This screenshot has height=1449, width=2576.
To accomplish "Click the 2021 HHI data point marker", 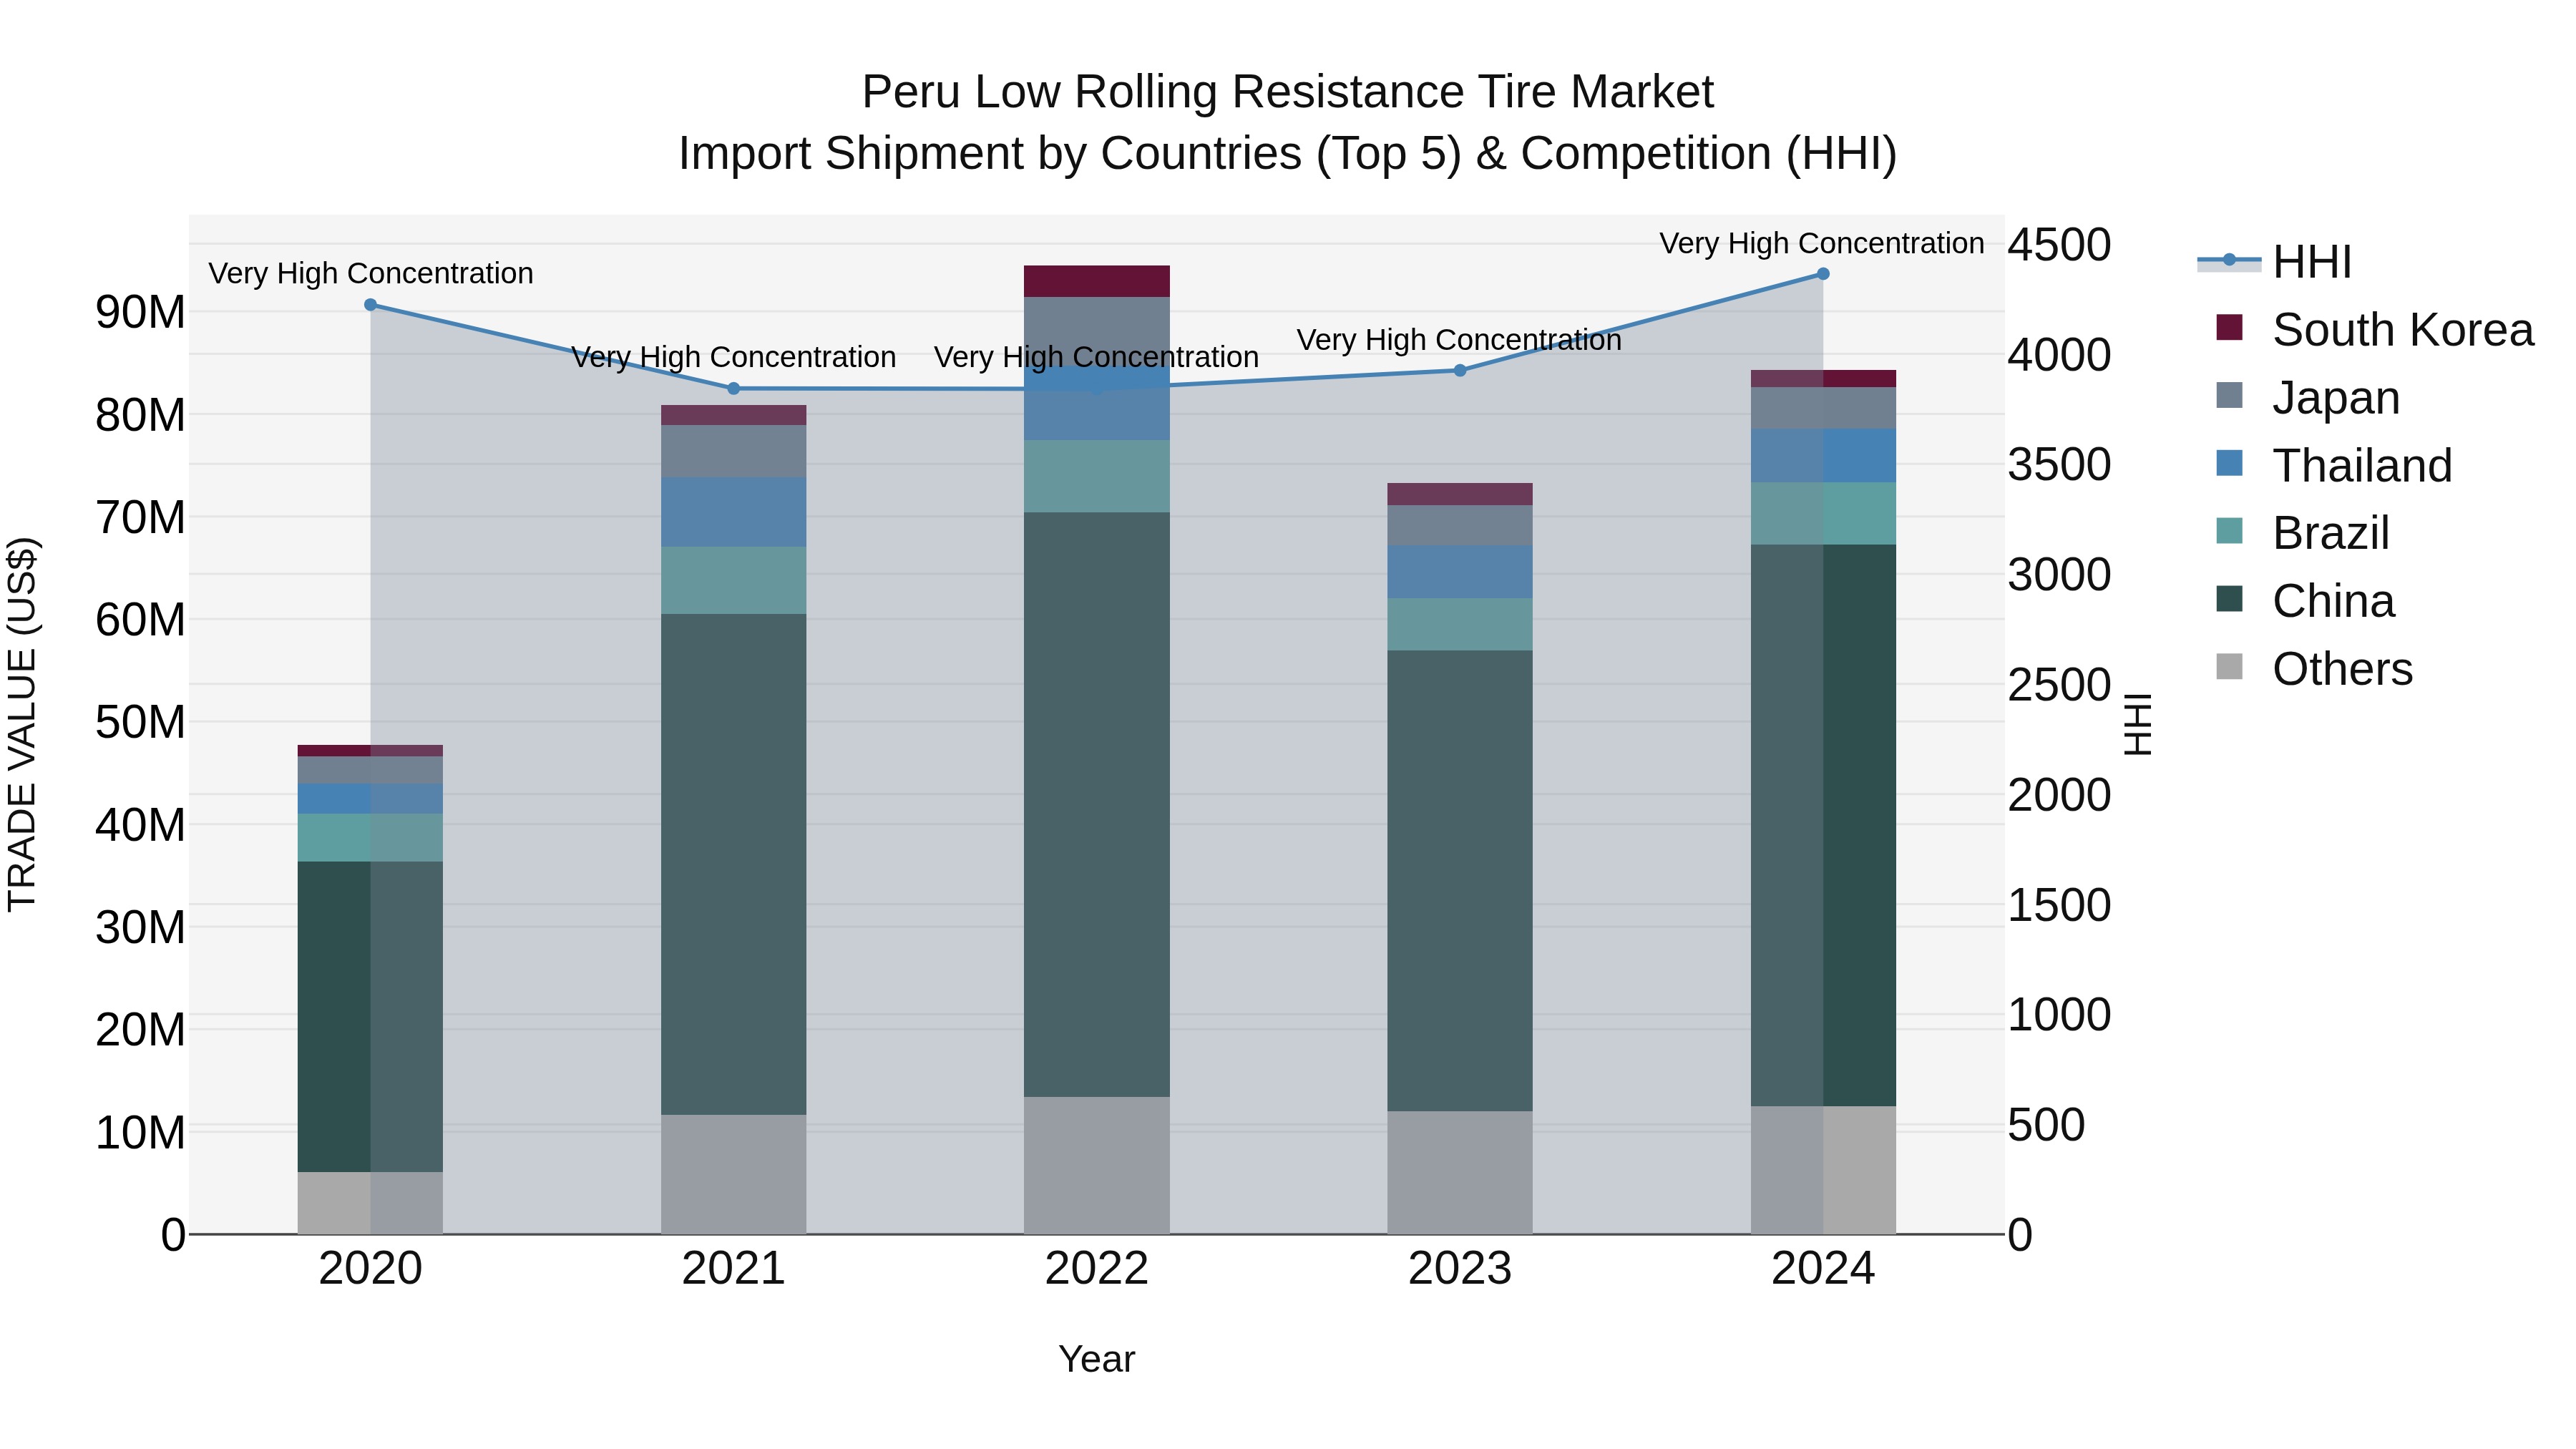I will [x=733, y=389].
